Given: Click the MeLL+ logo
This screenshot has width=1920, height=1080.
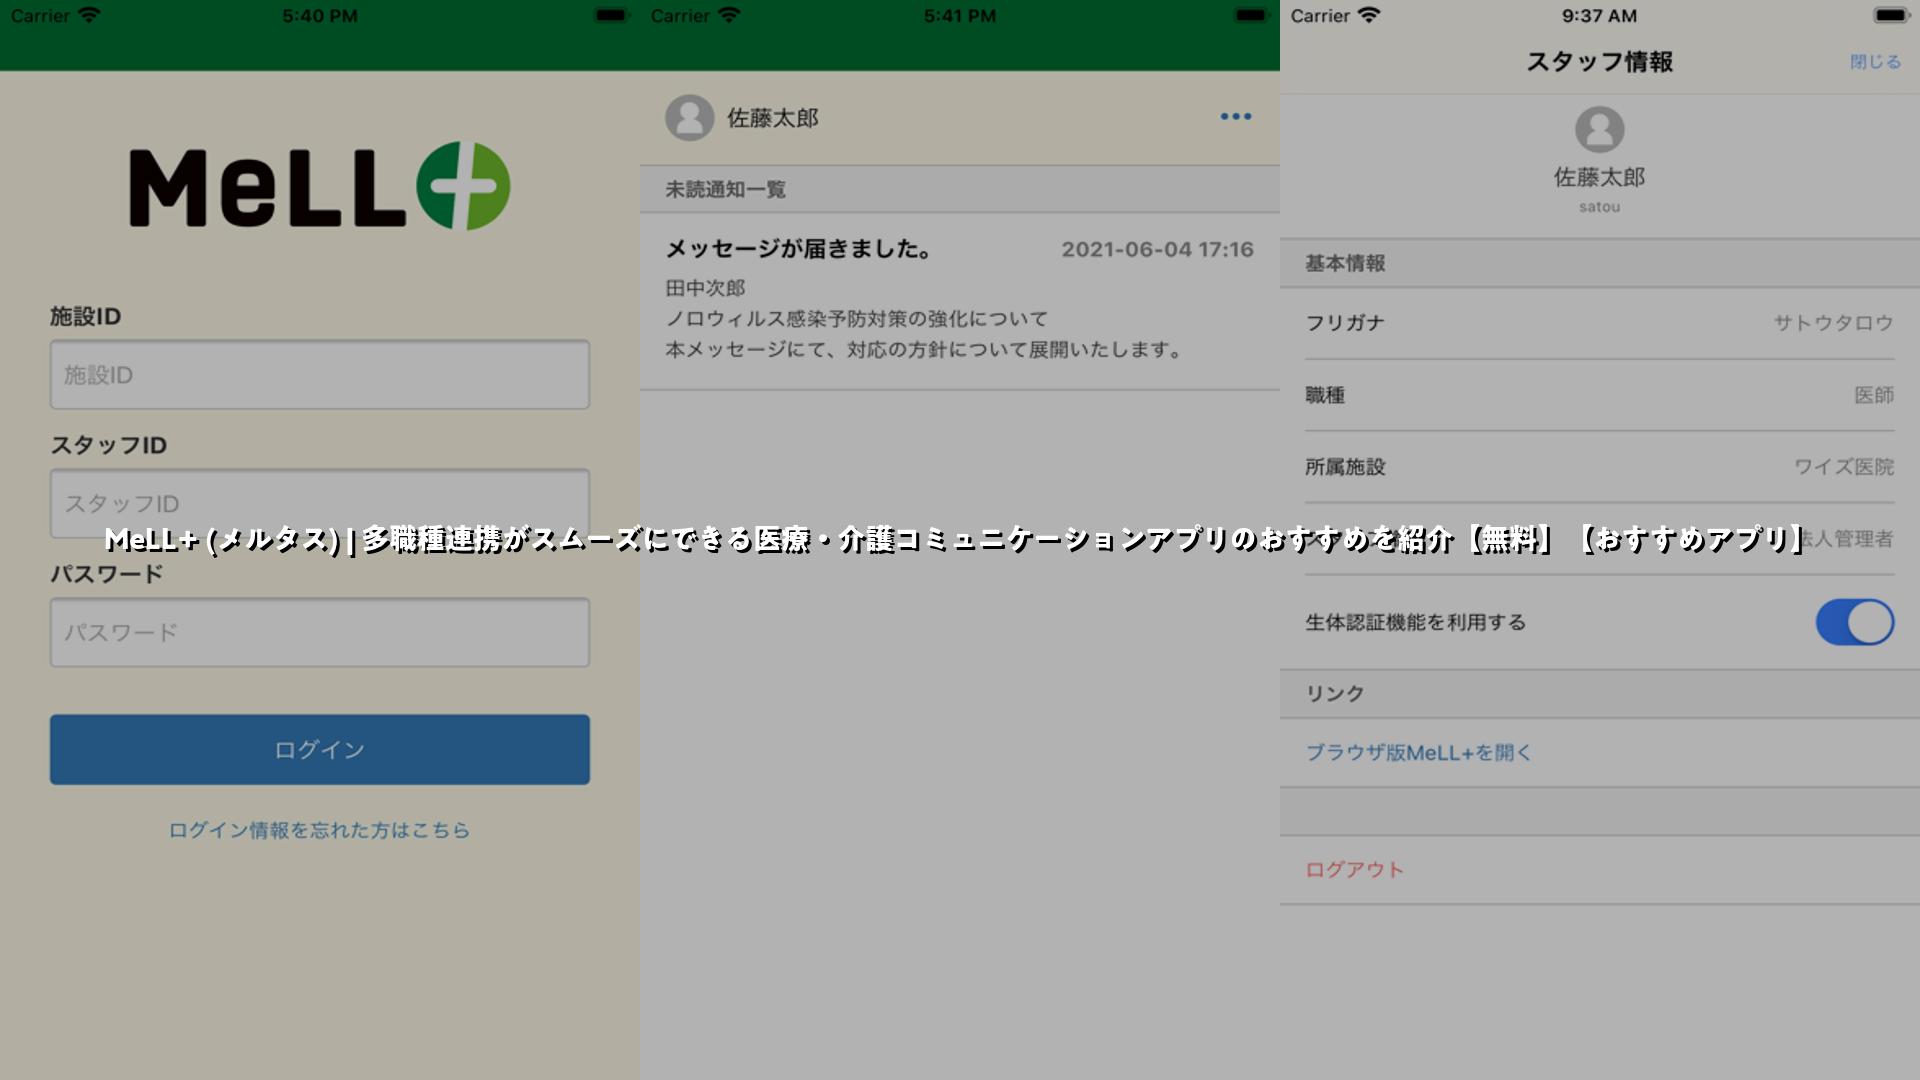Looking at the screenshot, I should tap(320, 186).
